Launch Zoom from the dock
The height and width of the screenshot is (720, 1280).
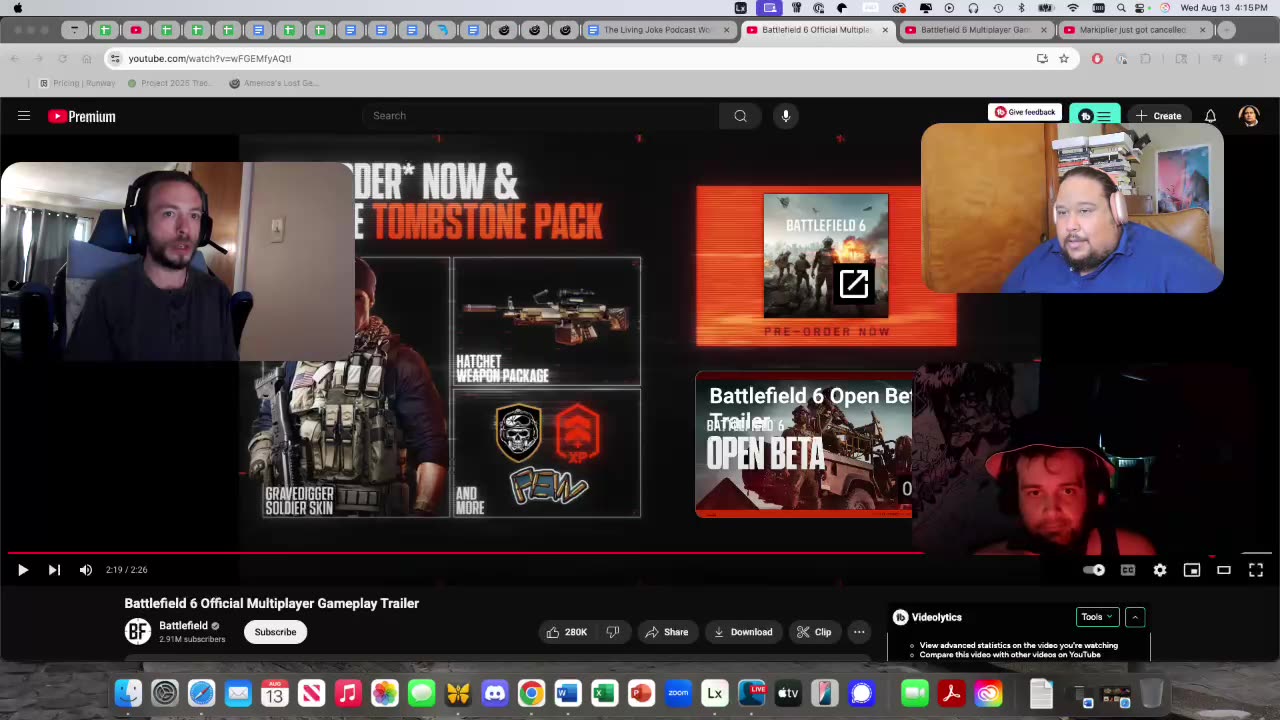coord(678,693)
